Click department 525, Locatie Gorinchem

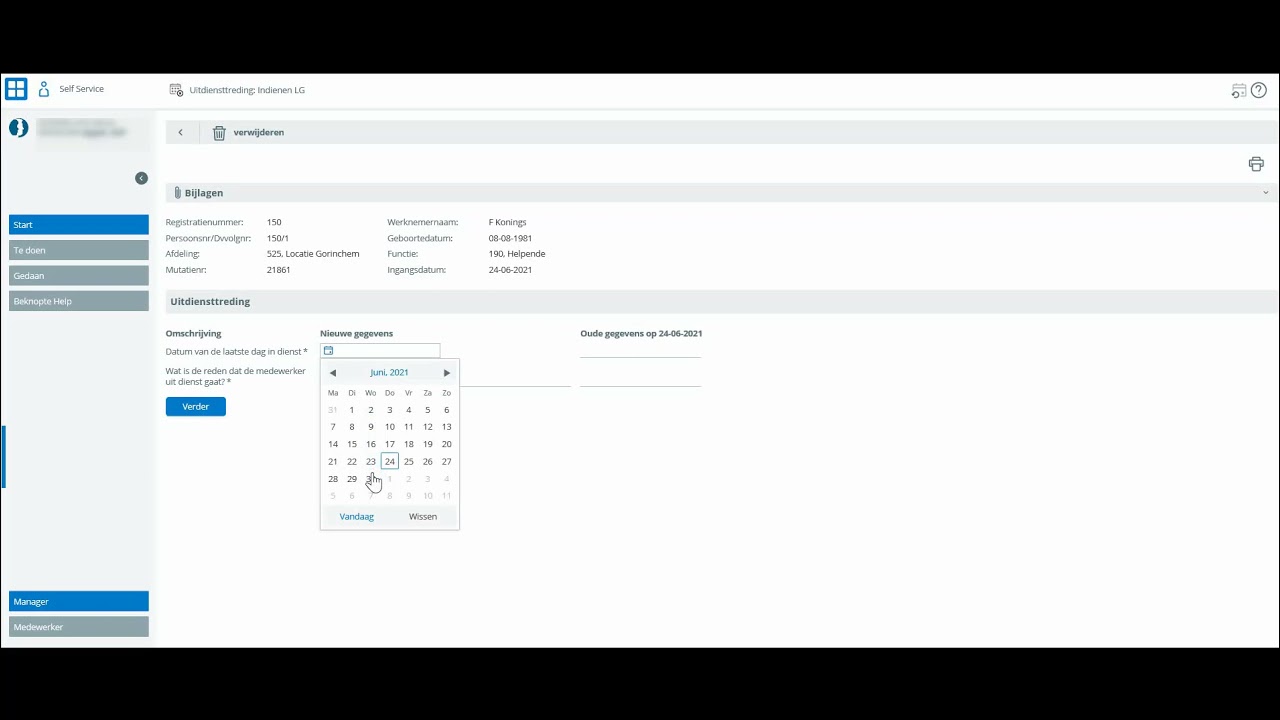[x=313, y=254]
